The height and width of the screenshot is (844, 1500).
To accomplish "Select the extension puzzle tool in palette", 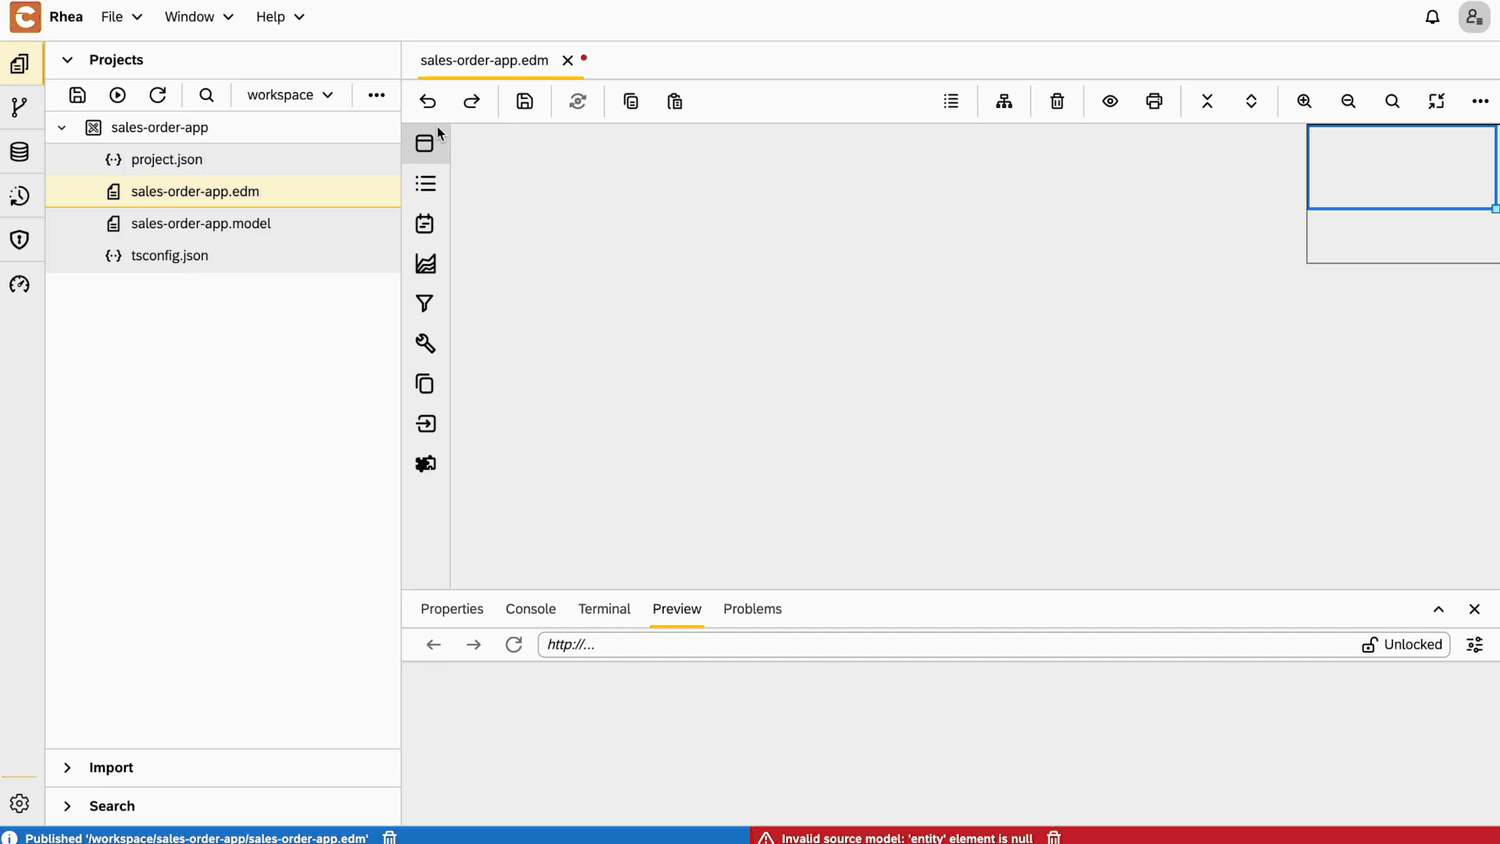I will [425, 464].
